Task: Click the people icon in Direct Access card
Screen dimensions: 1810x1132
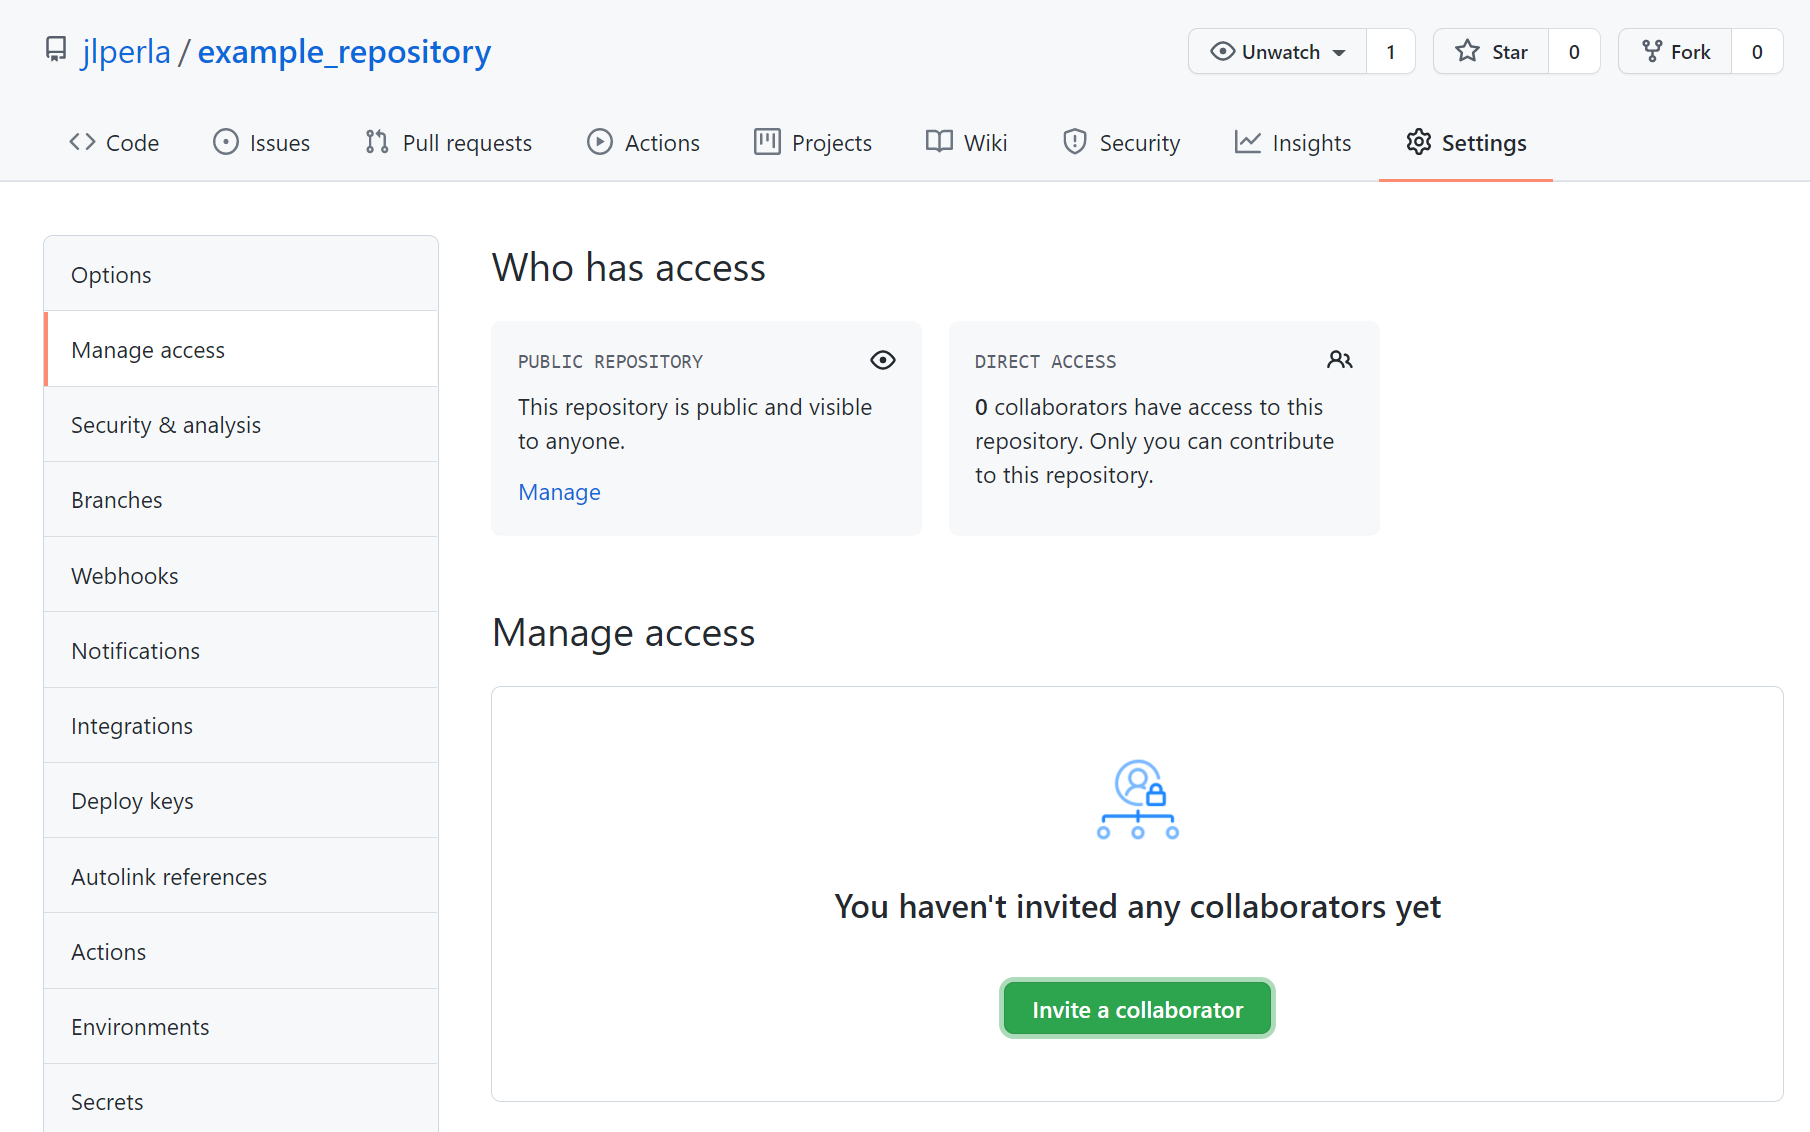Action: click(x=1339, y=360)
